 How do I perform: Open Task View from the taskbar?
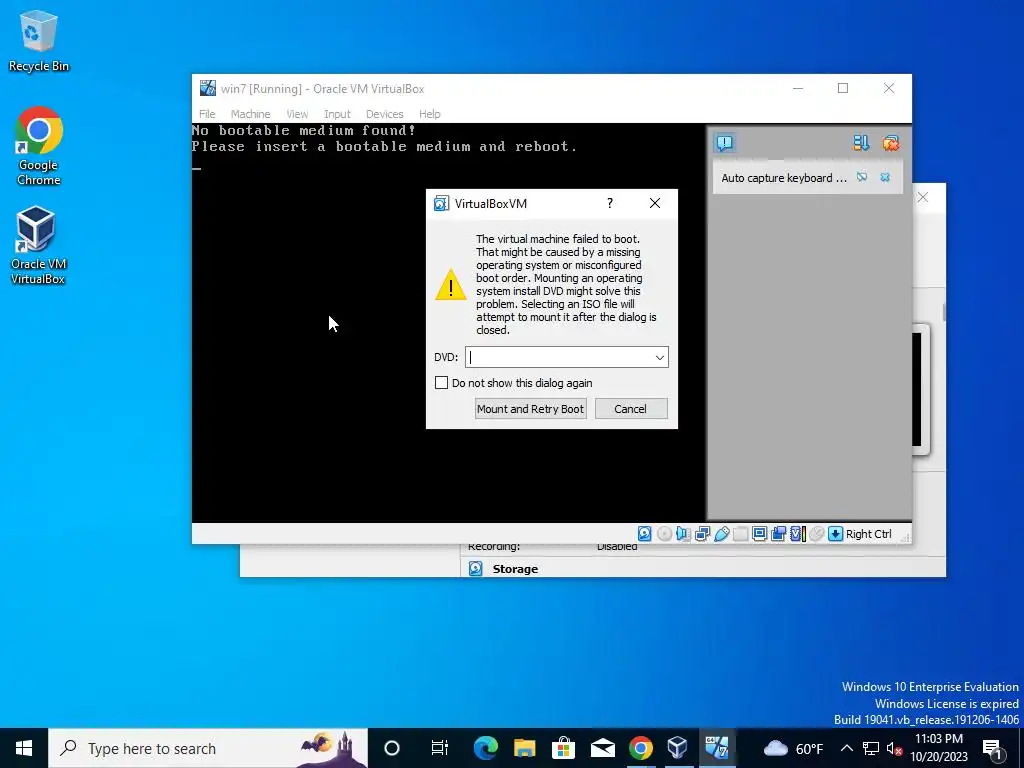pos(440,748)
